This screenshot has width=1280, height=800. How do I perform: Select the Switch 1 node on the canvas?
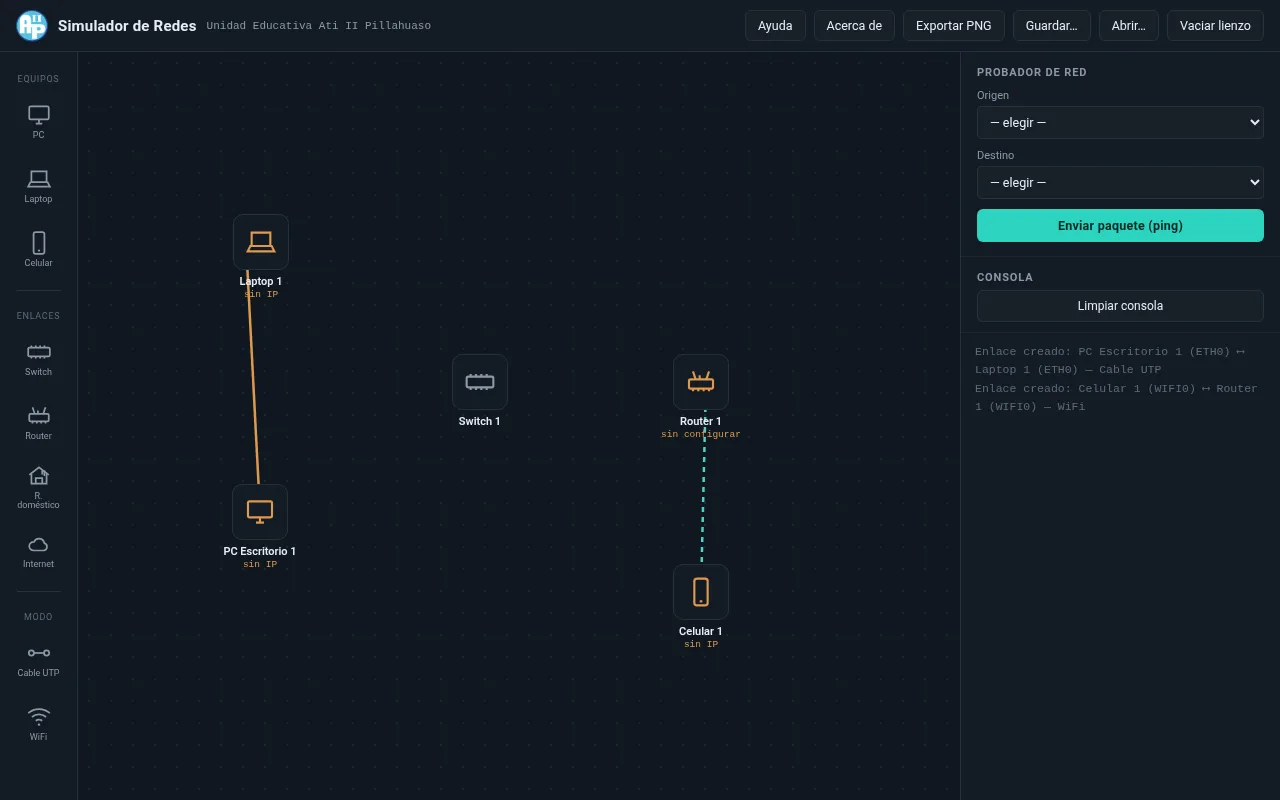480,382
